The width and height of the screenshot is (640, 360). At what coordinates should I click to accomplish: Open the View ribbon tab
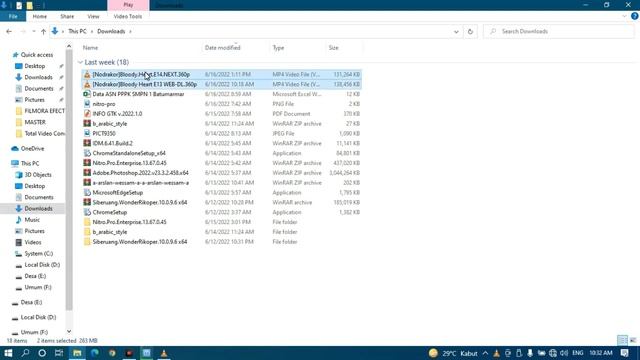click(x=93, y=16)
